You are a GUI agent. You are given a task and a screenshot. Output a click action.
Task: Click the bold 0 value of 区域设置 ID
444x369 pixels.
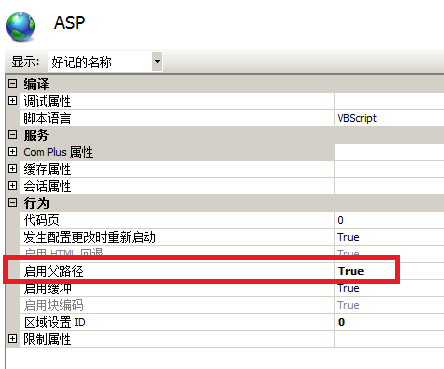pyautogui.click(x=341, y=322)
